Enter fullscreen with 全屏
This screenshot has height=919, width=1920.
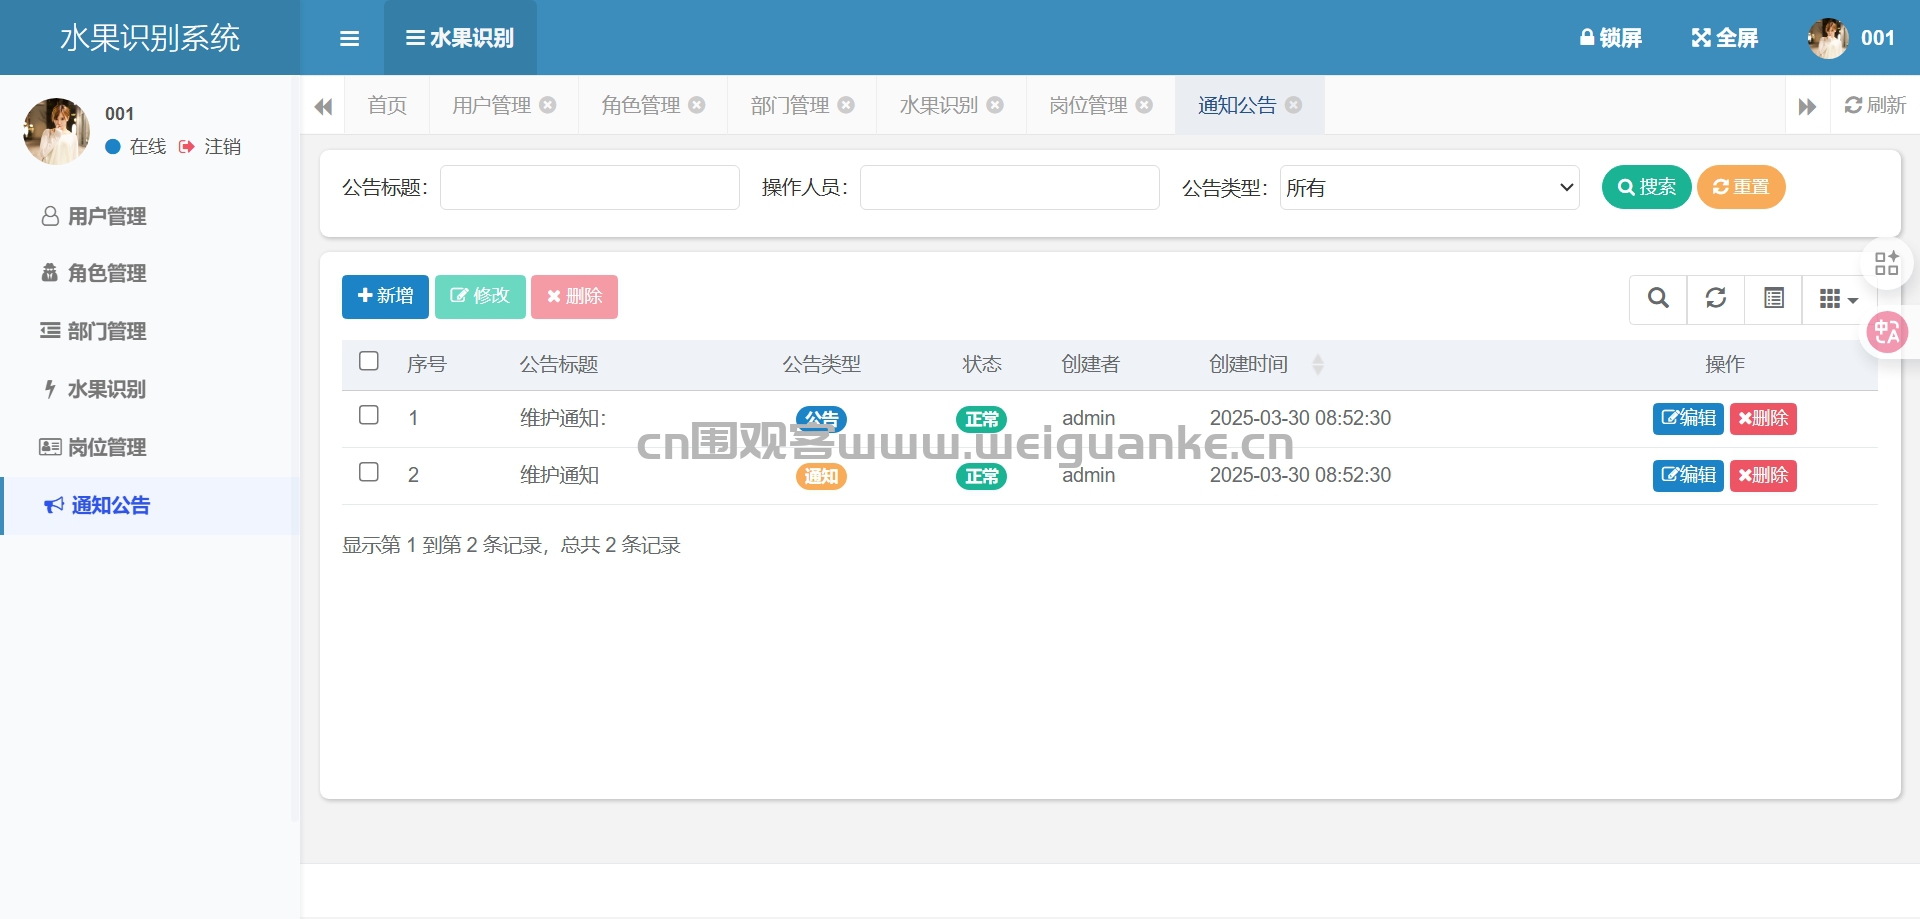[x=1725, y=38]
